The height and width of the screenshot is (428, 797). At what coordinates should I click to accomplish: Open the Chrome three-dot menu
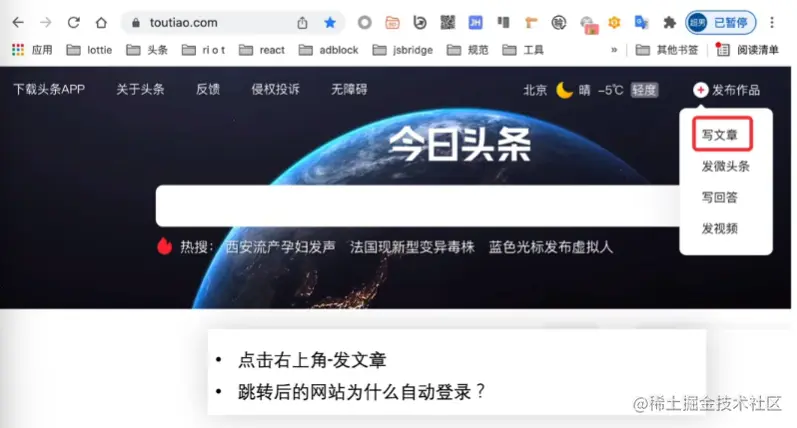coord(772,22)
